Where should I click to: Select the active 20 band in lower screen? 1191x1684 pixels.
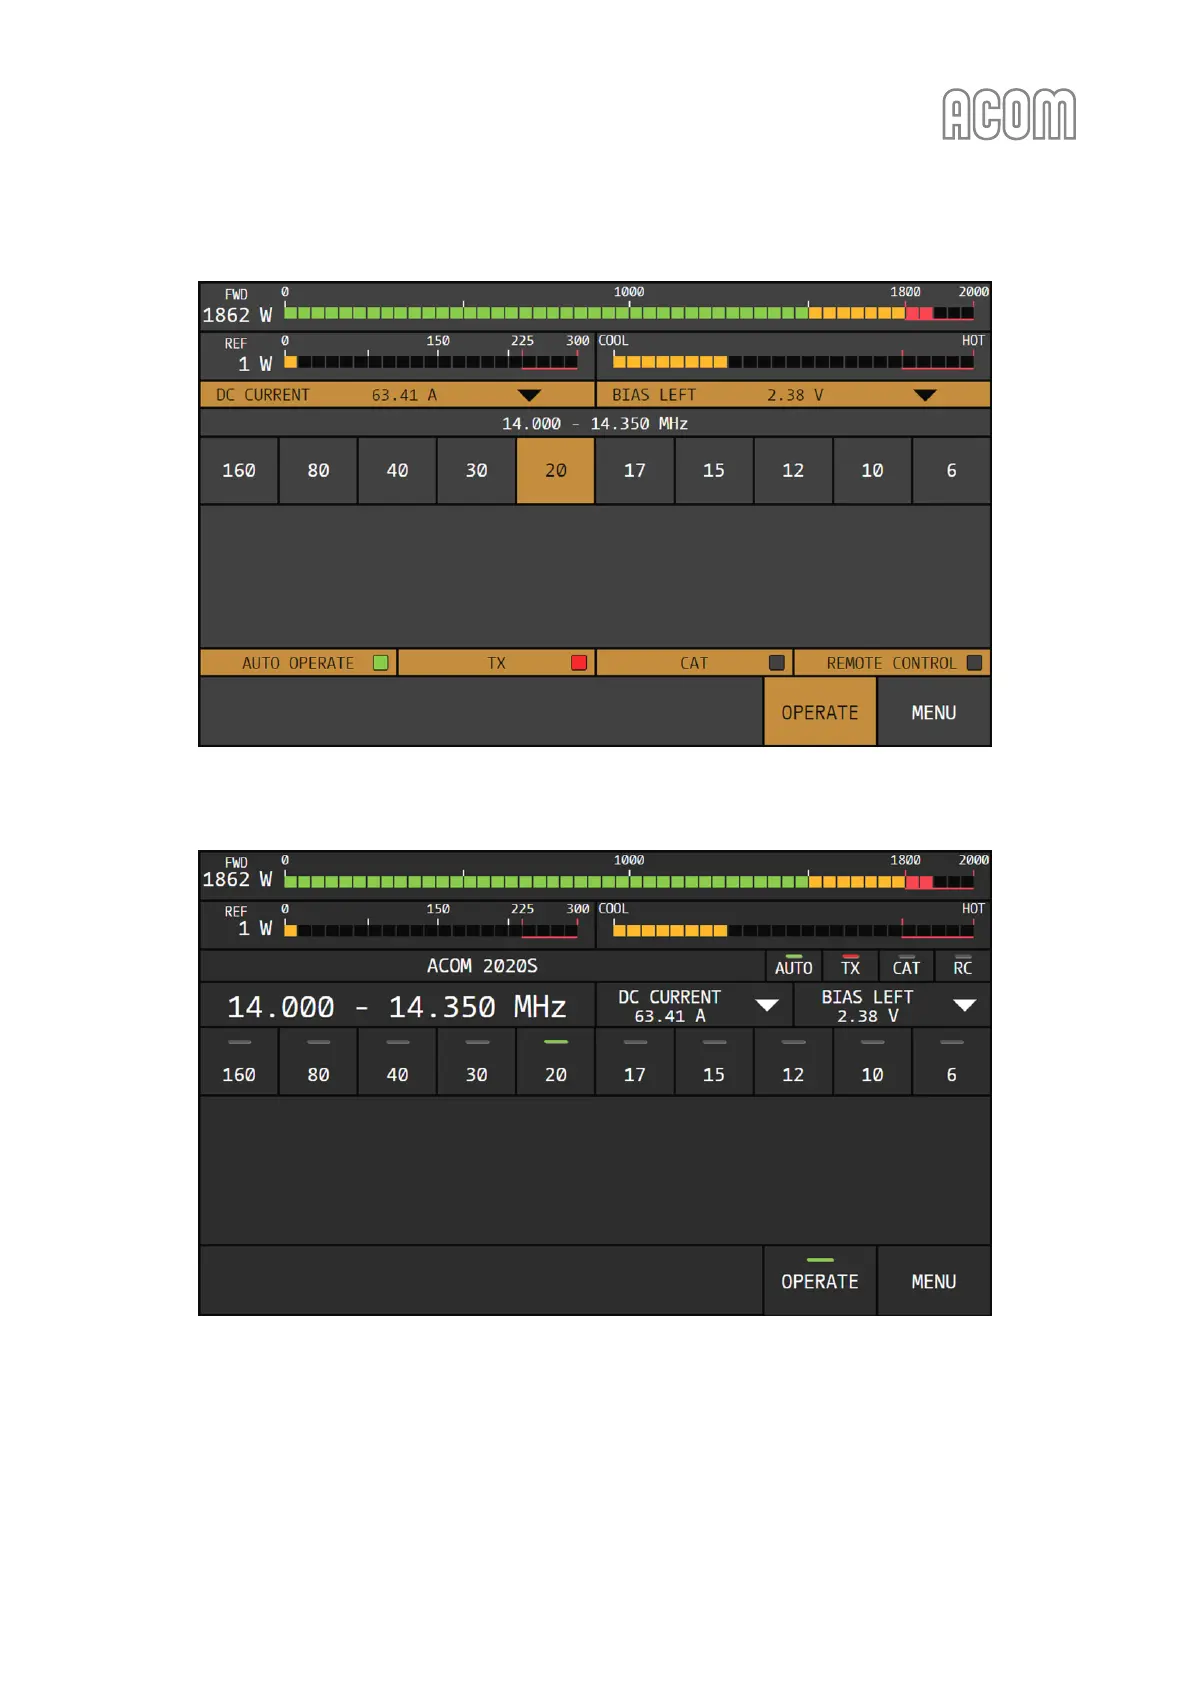pyautogui.click(x=555, y=1063)
